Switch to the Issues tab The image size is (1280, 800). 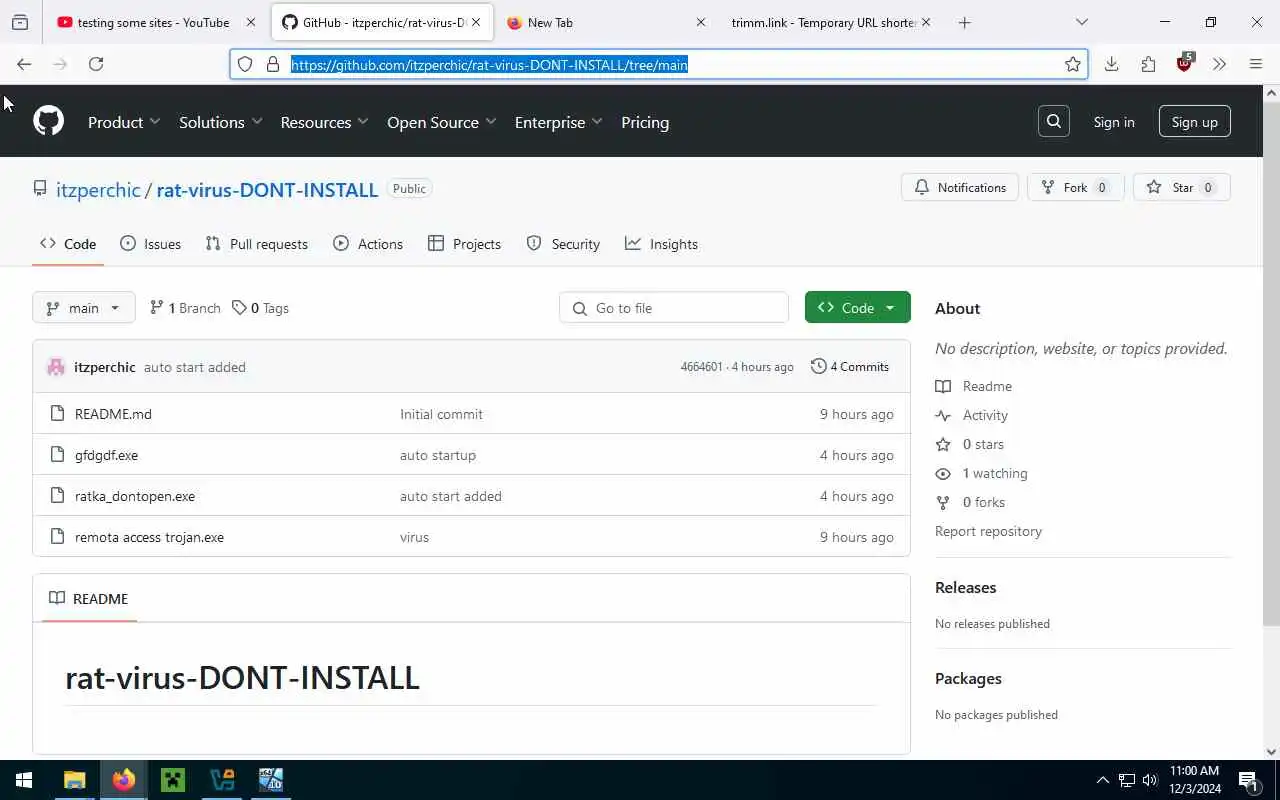(x=150, y=244)
